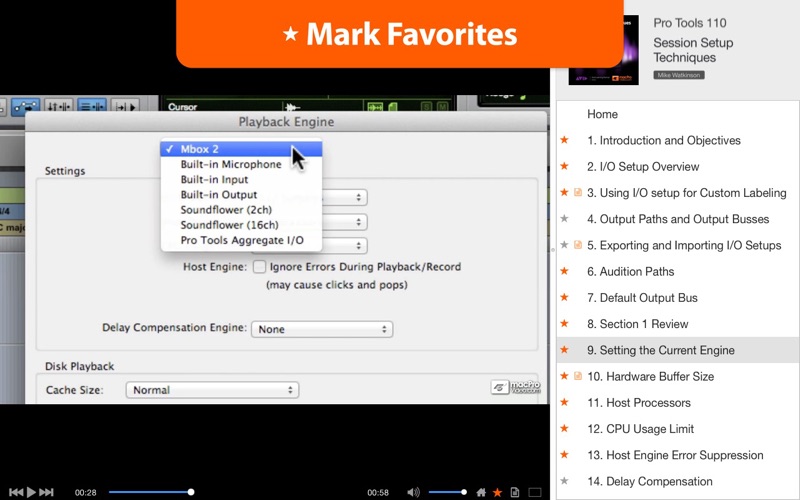Mute audio using the speaker icon

(413, 492)
